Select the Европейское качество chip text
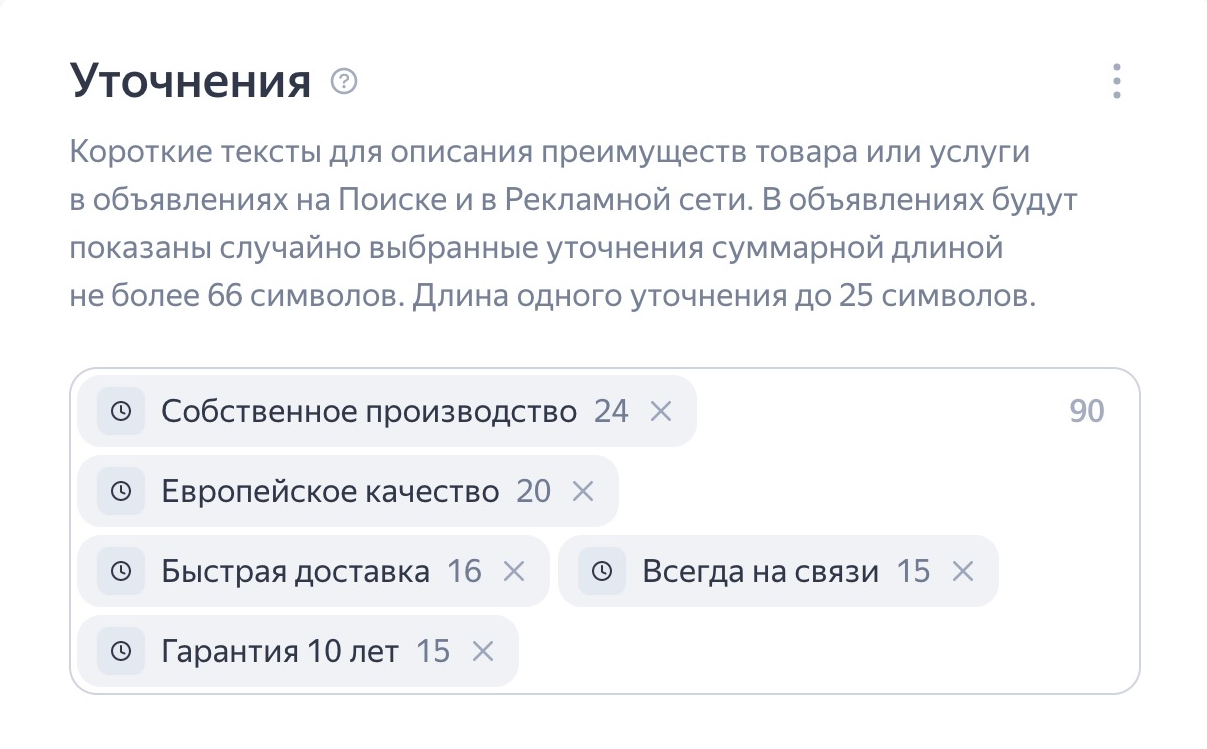1207x749 pixels. (330, 492)
